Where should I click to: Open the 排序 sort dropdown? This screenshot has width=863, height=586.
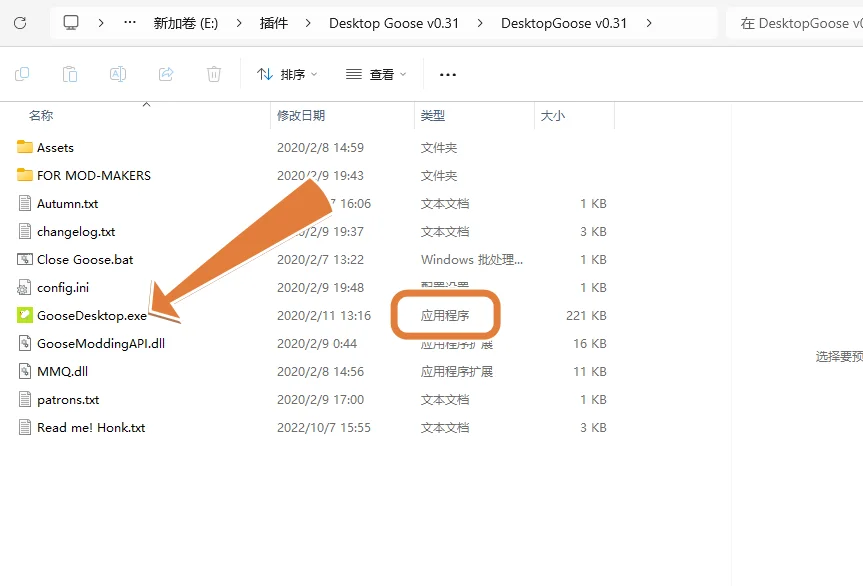pos(287,74)
